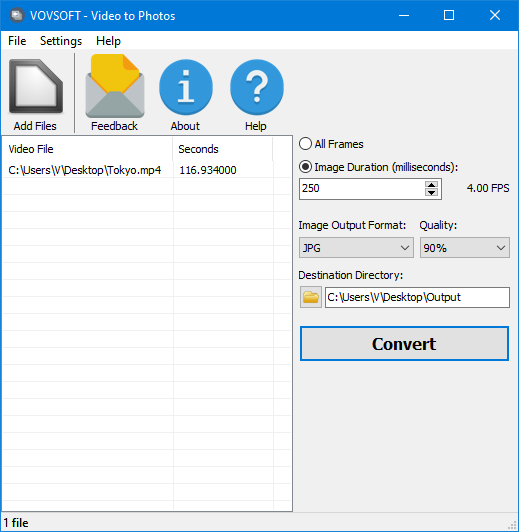This screenshot has width=519, height=532.
Task: Click the VOVSOFT app icon in title bar
Action: (16, 15)
